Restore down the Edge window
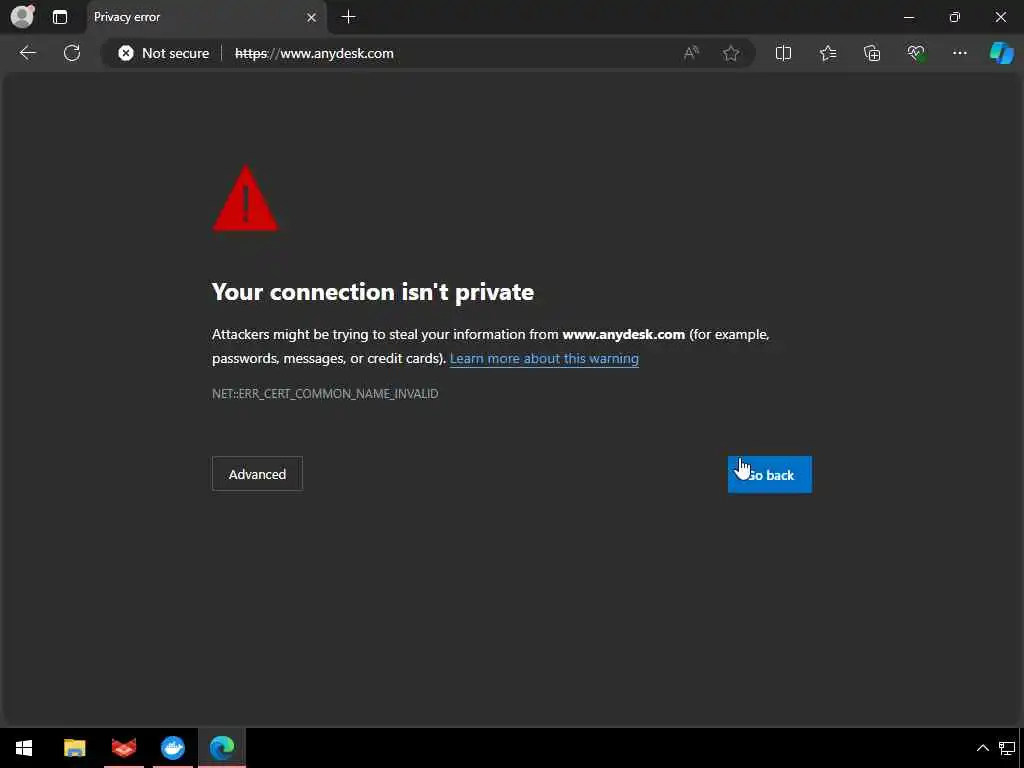The width and height of the screenshot is (1024, 768). point(955,17)
